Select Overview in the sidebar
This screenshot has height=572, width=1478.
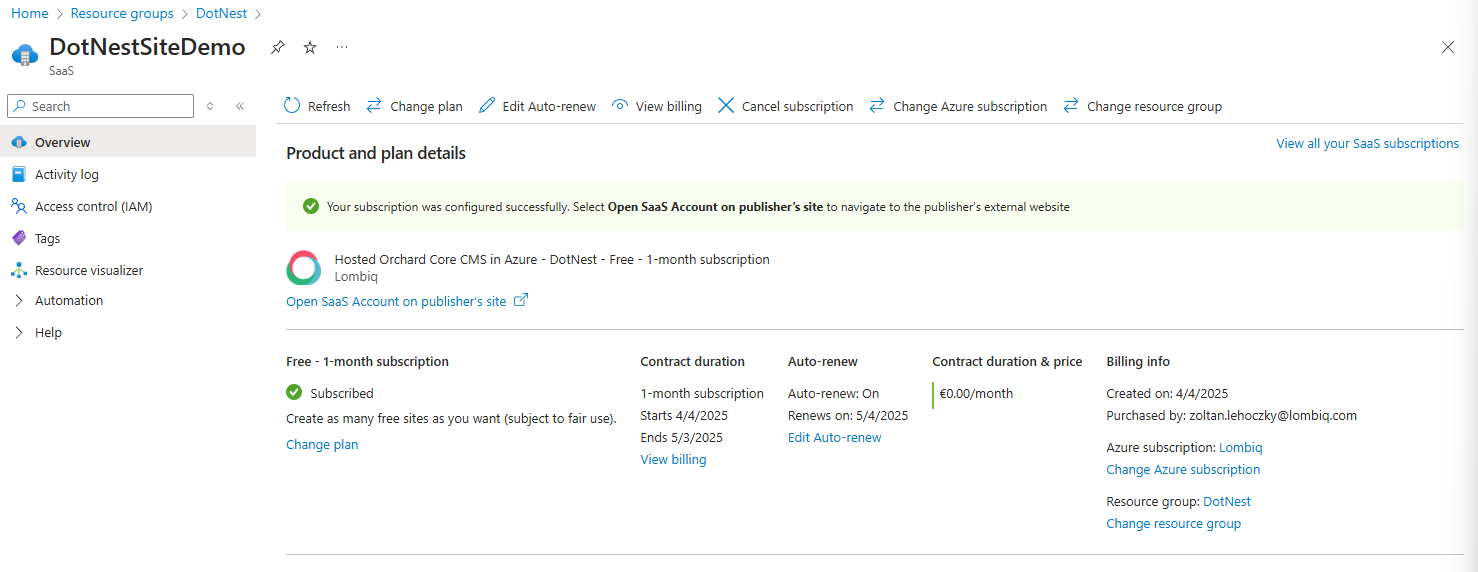pos(128,142)
